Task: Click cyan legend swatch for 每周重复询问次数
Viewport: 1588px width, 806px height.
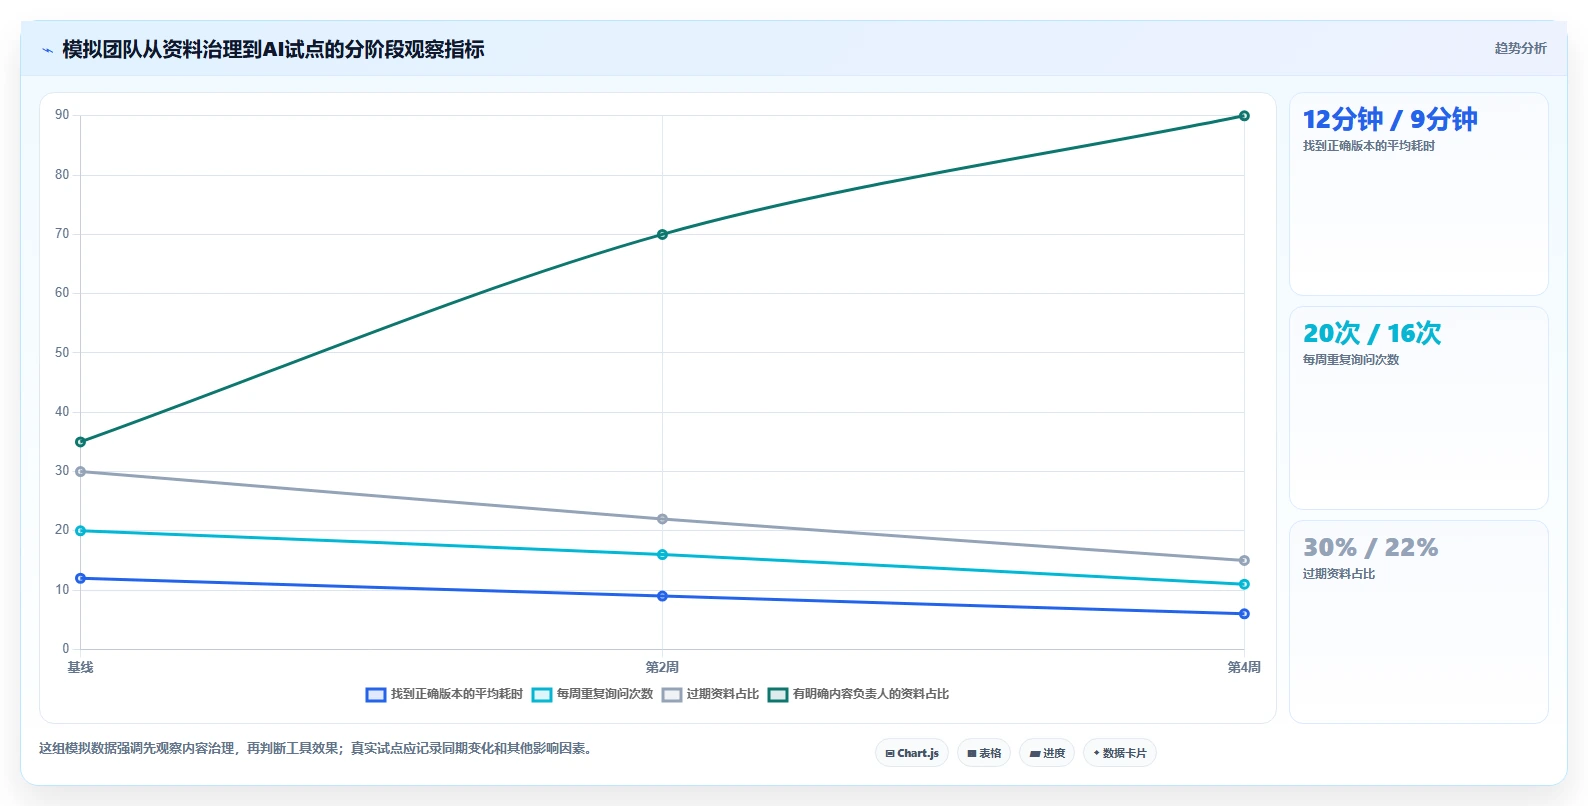Action: coord(542,695)
